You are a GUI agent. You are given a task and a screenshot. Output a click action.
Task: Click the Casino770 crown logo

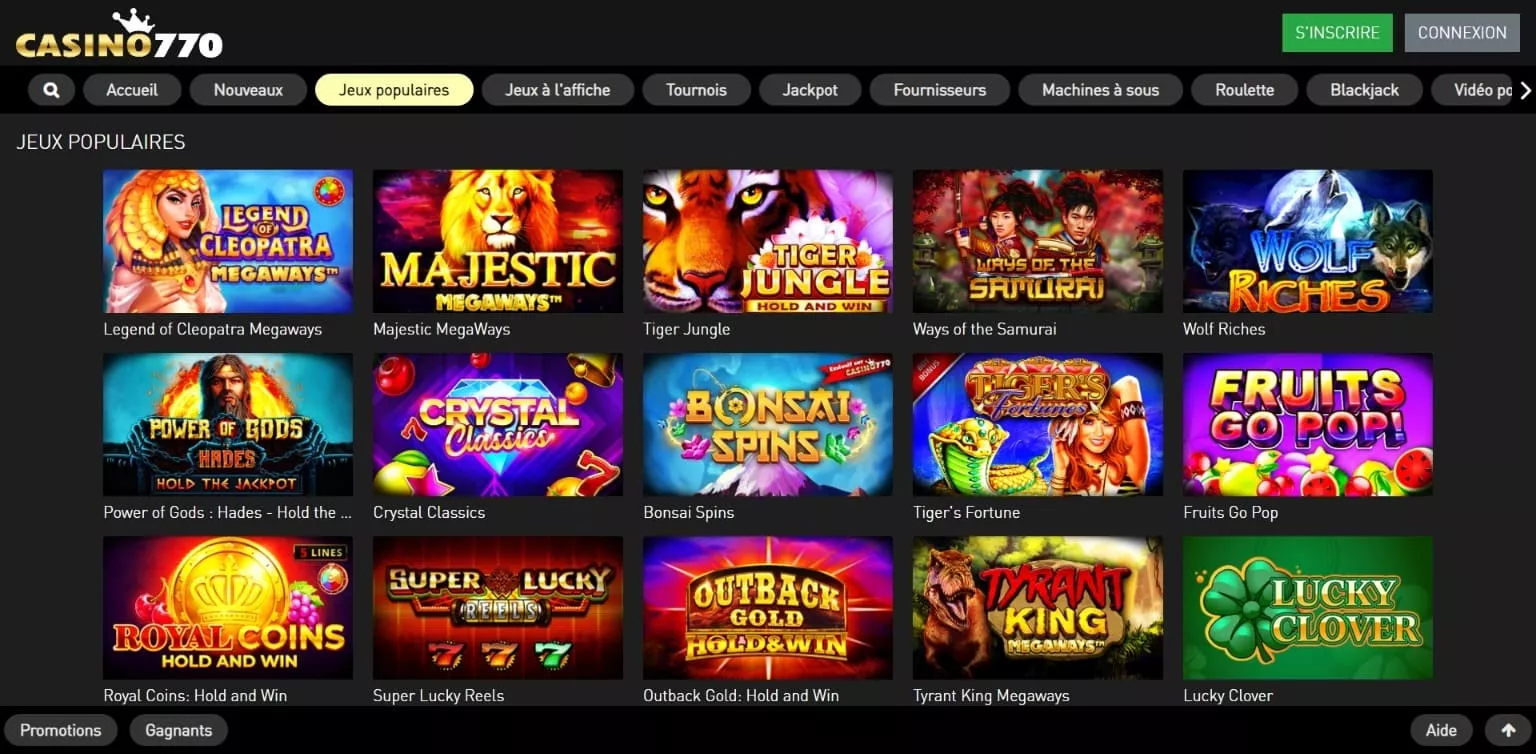(119, 34)
